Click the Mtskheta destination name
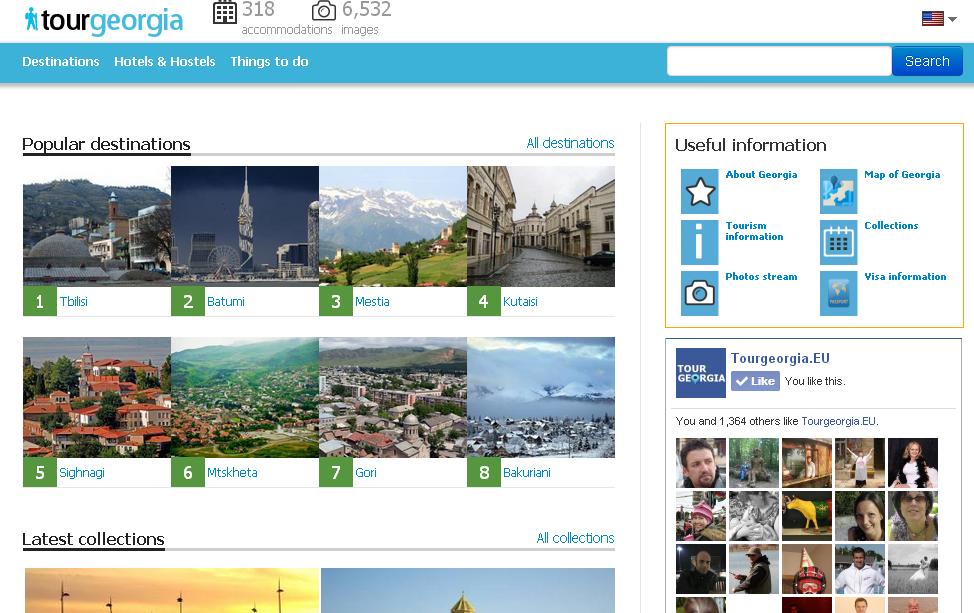The image size is (974, 613). pos(232,473)
